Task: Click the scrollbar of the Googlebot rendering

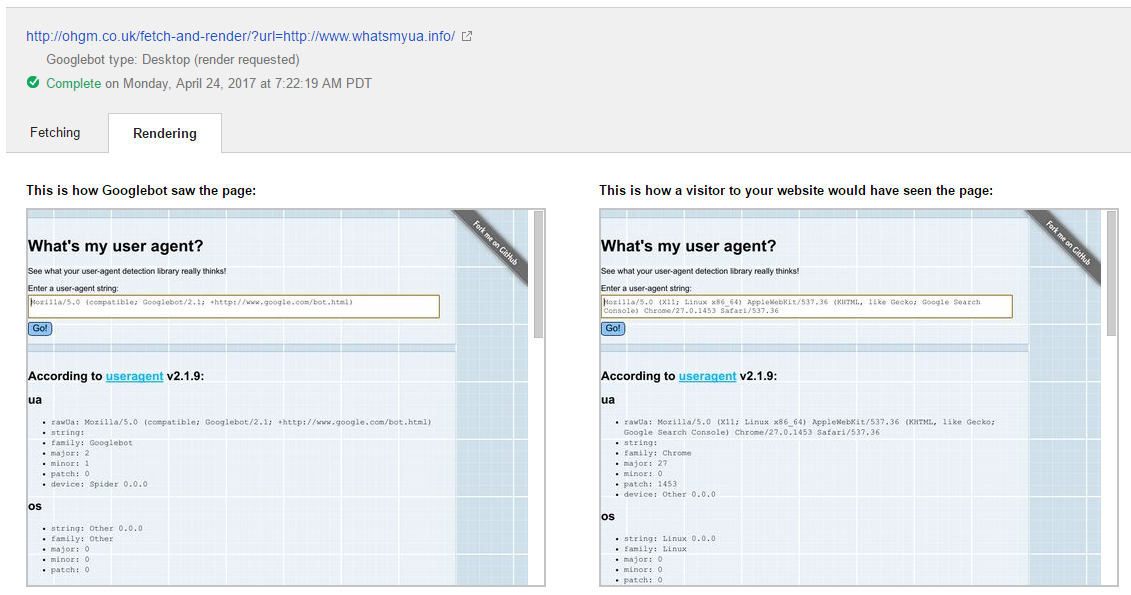Action: [539, 275]
